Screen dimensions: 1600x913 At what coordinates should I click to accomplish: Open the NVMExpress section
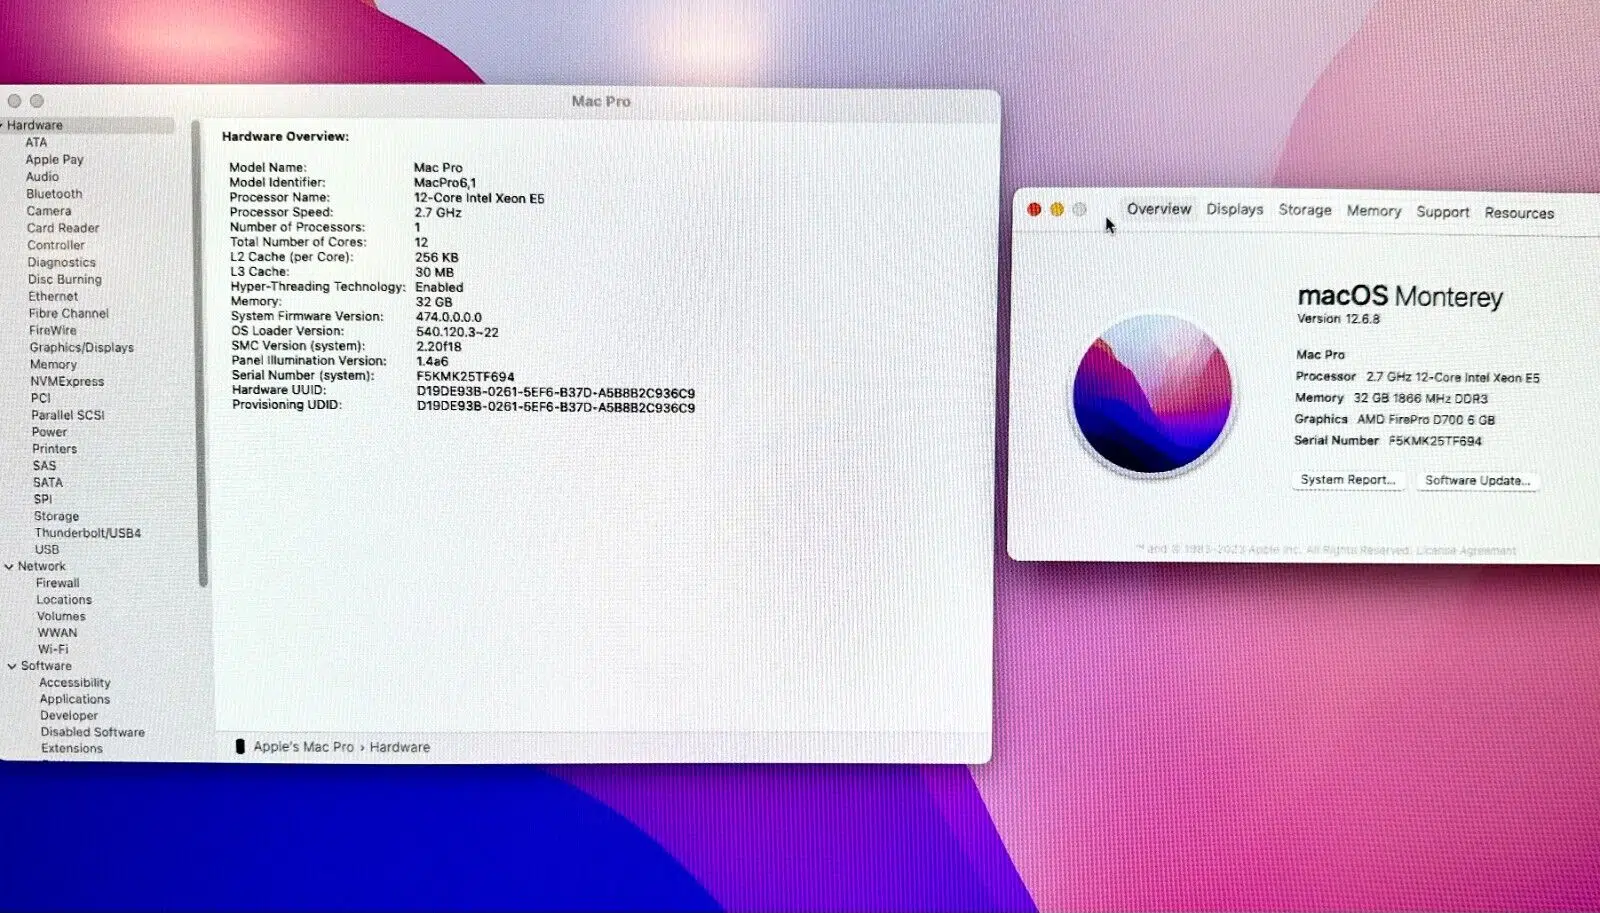[67, 381]
